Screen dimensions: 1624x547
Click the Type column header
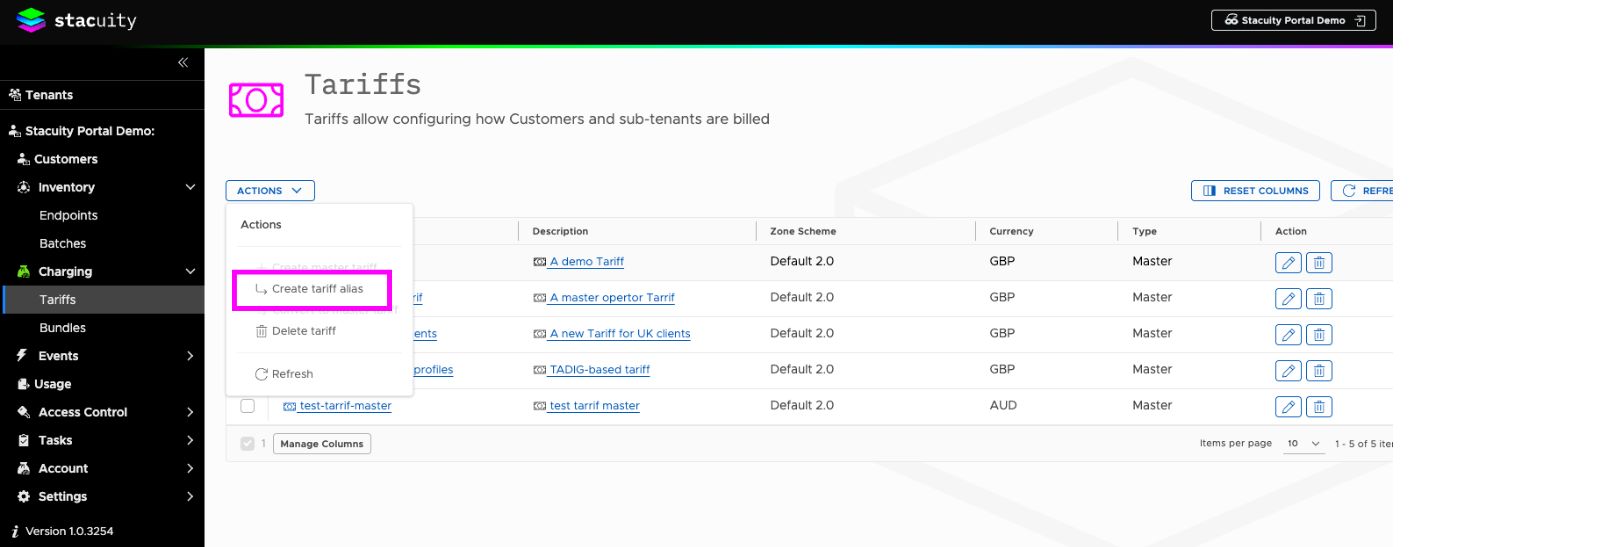pos(1144,231)
